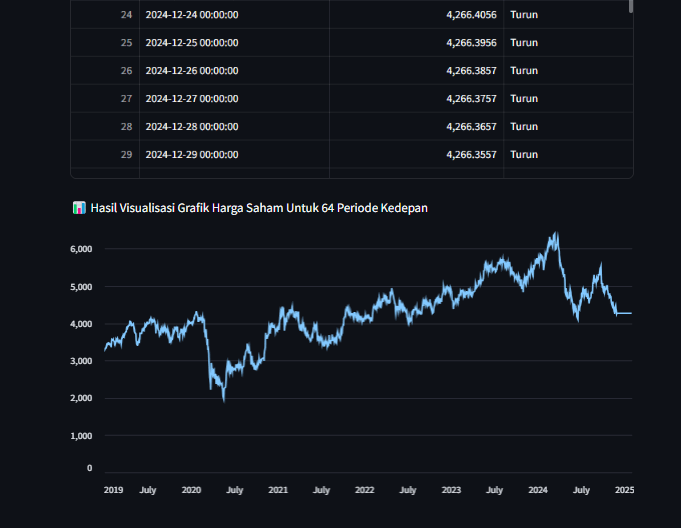Click the 2024 x-axis label
The height and width of the screenshot is (528, 681).
pos(538,490)
